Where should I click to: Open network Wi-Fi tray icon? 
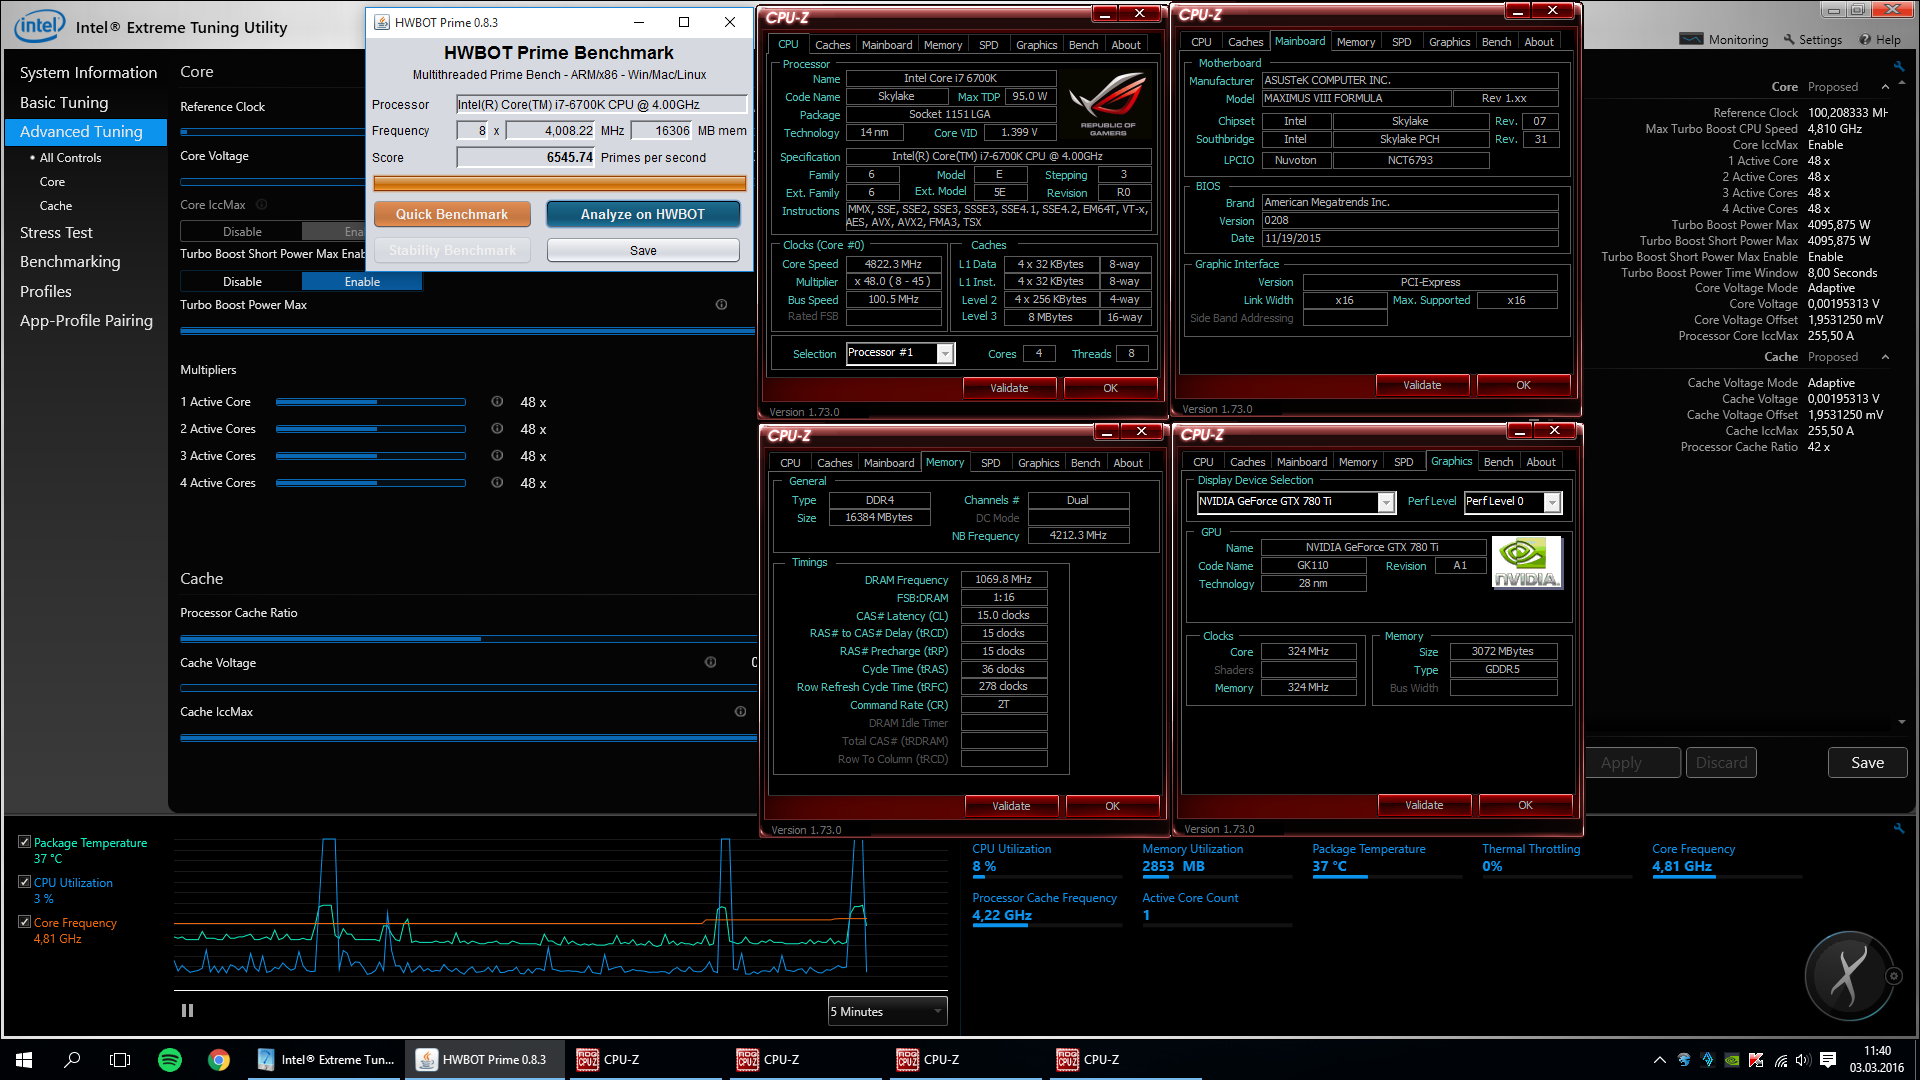(x=1780, y=1060)
